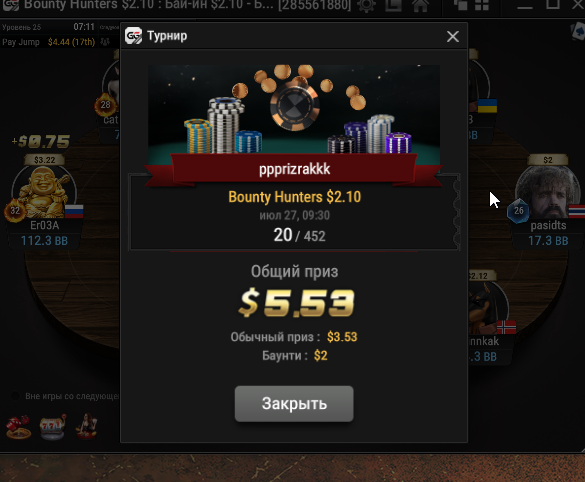
Task: Launch the 777 slot machine icon
Action: pyautogui.click(x=53, y=427)
